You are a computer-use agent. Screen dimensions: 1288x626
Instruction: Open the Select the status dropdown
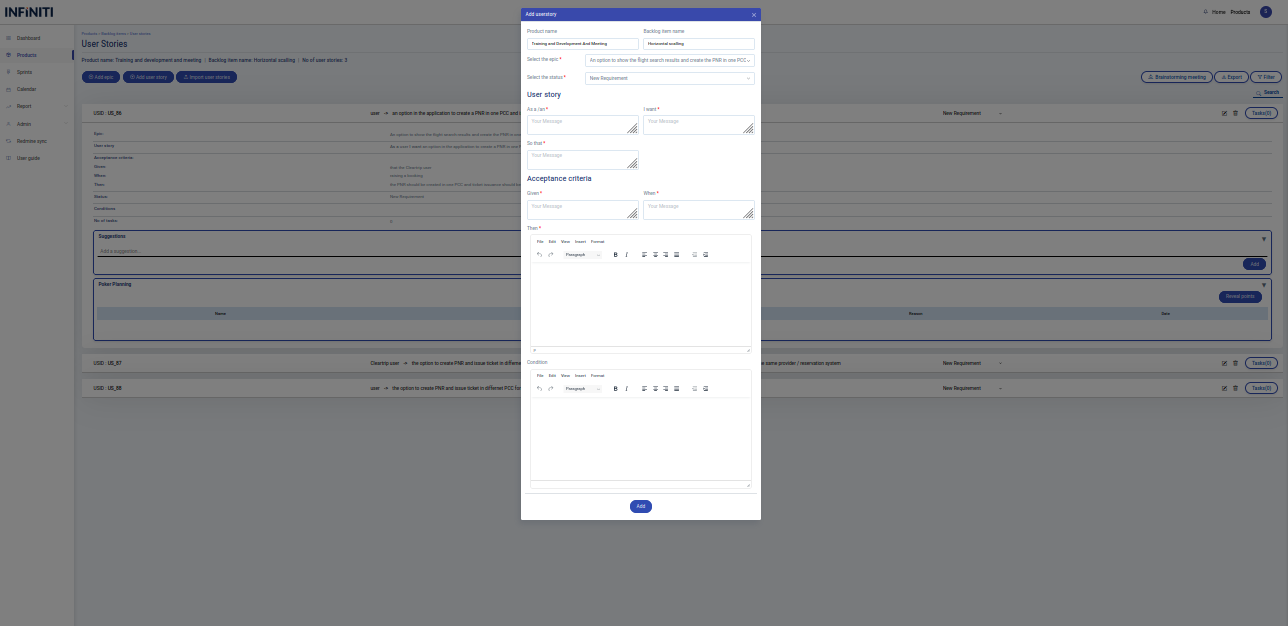click(x=669, y=78)
